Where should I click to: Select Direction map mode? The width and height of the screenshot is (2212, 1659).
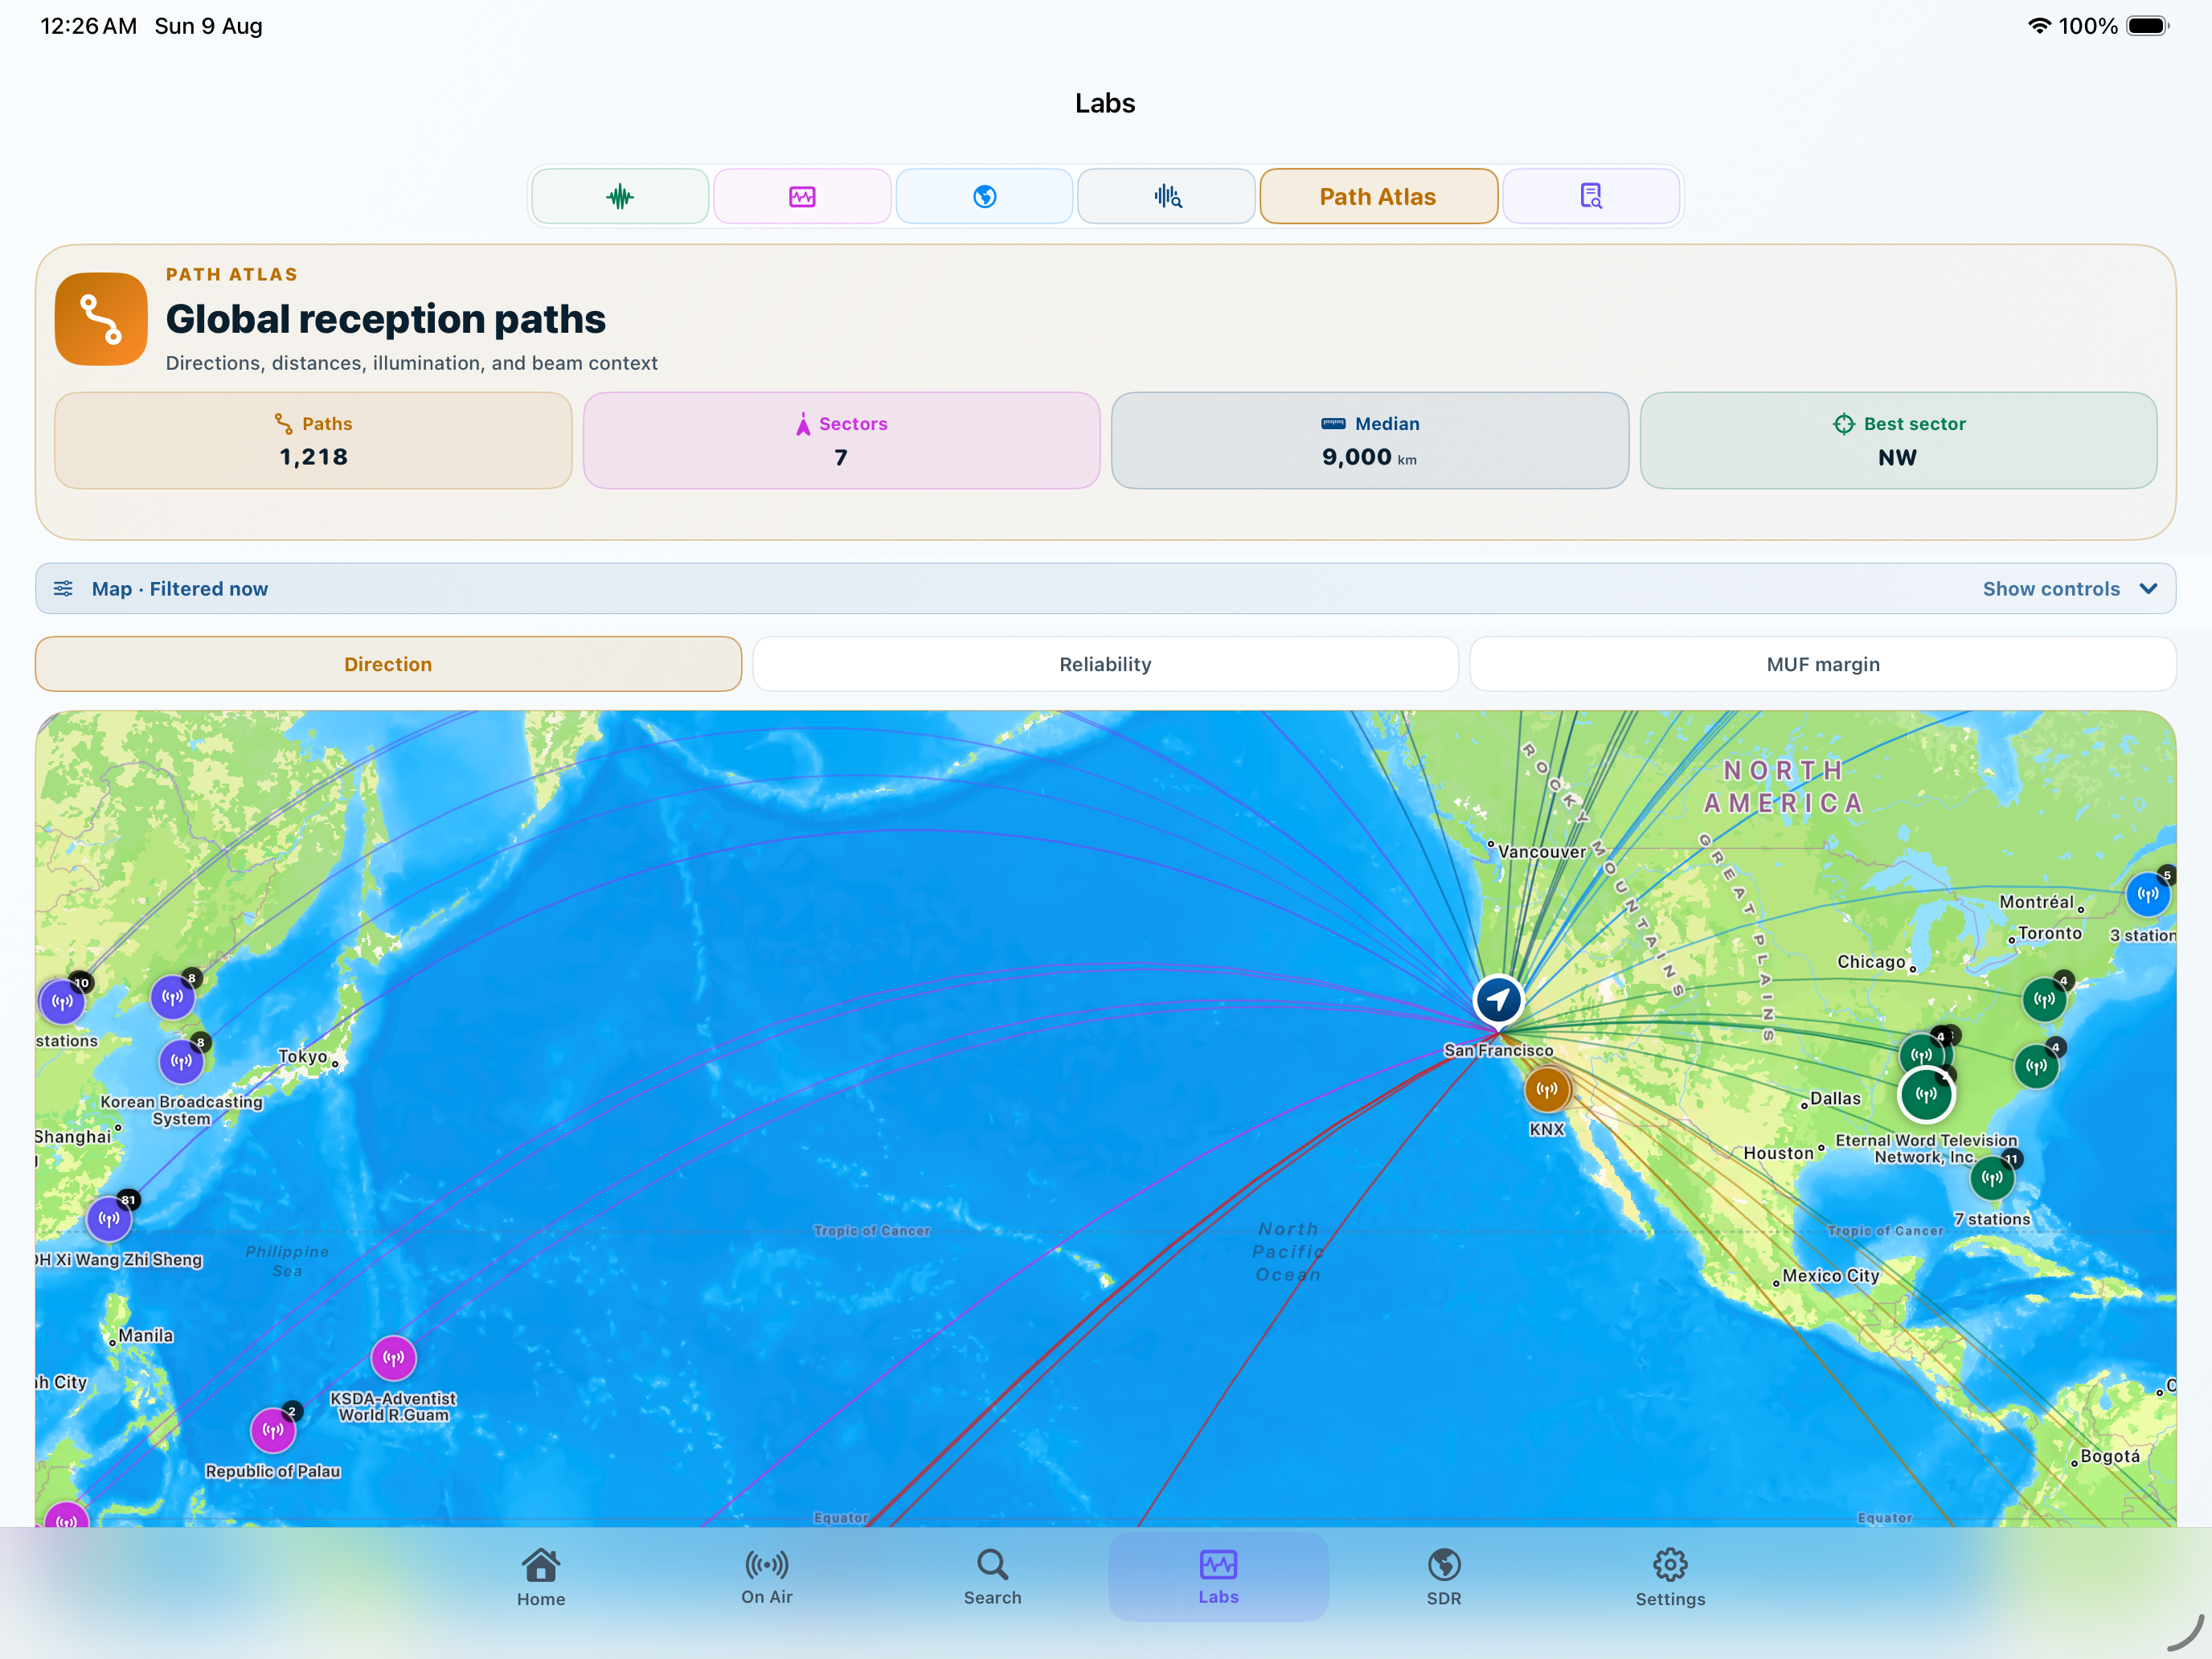point(388,664)
